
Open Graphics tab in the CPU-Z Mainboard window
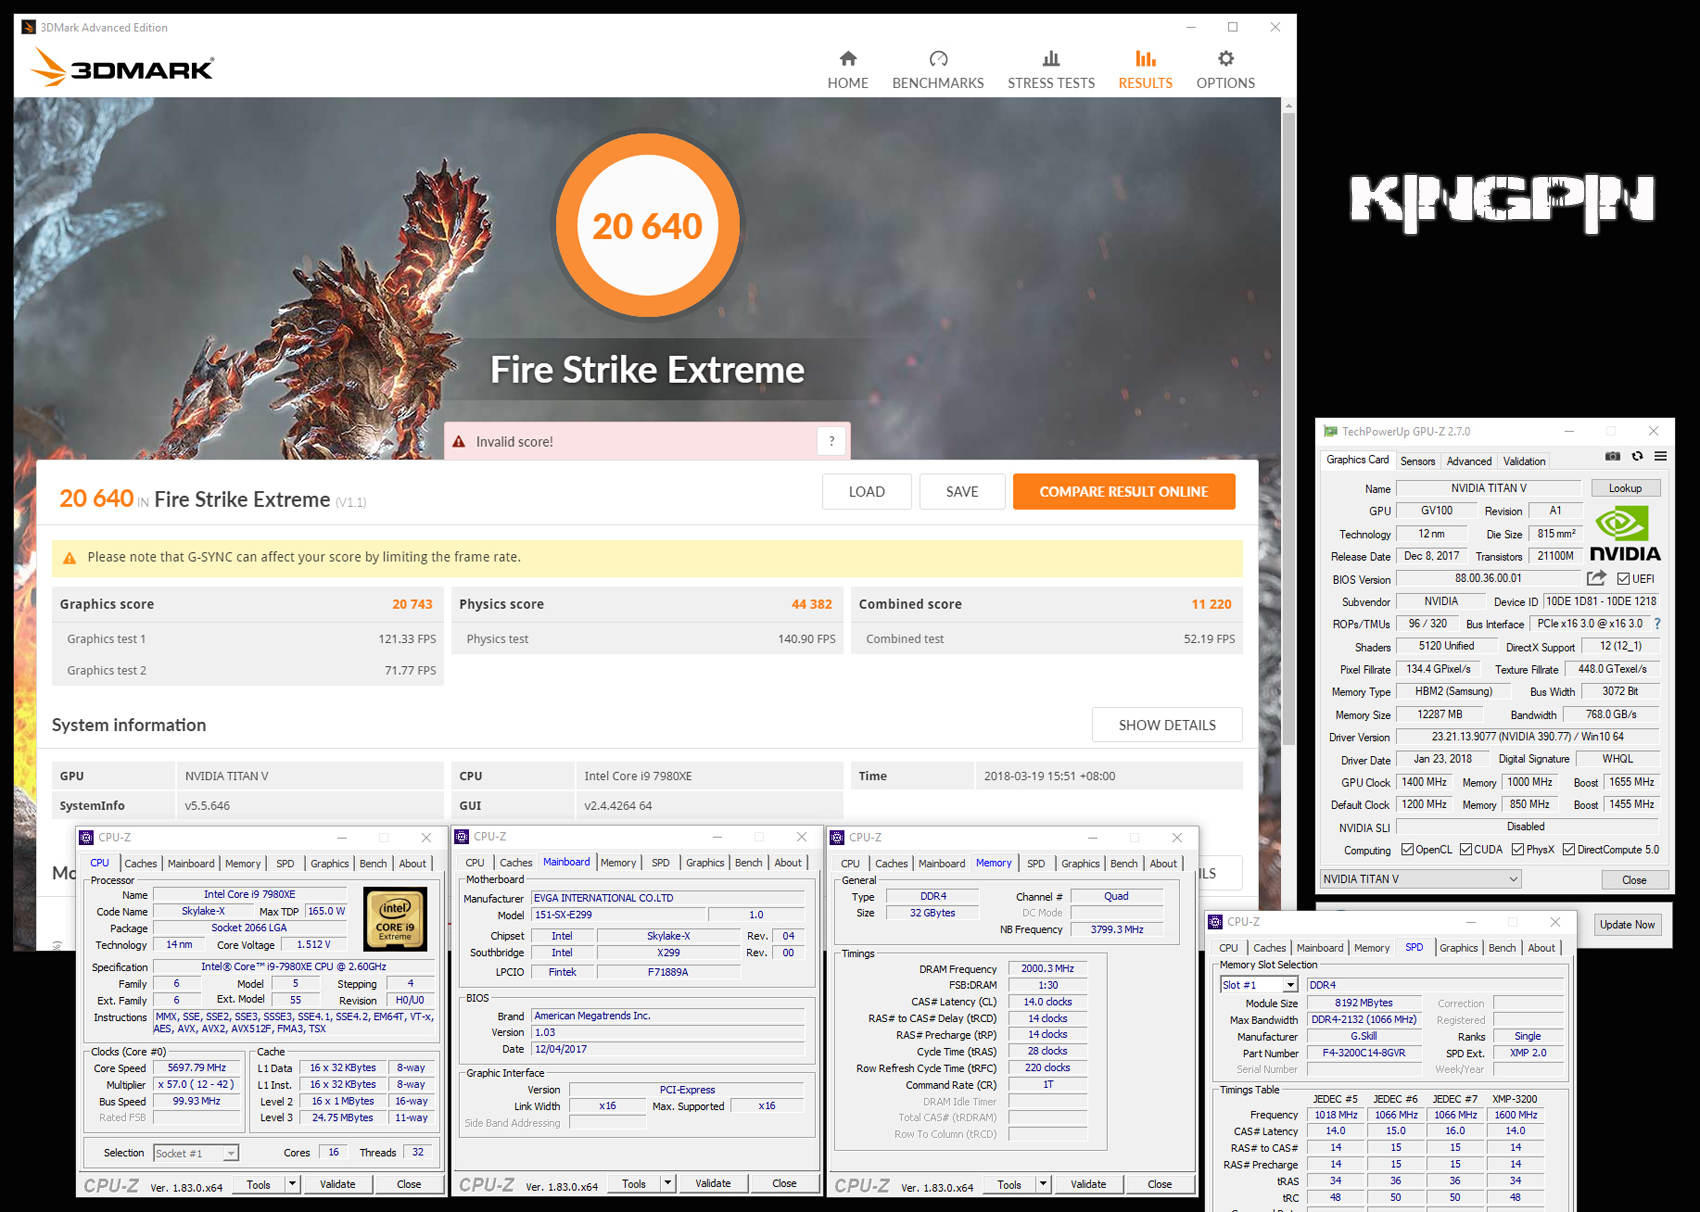tap(705, 862)
